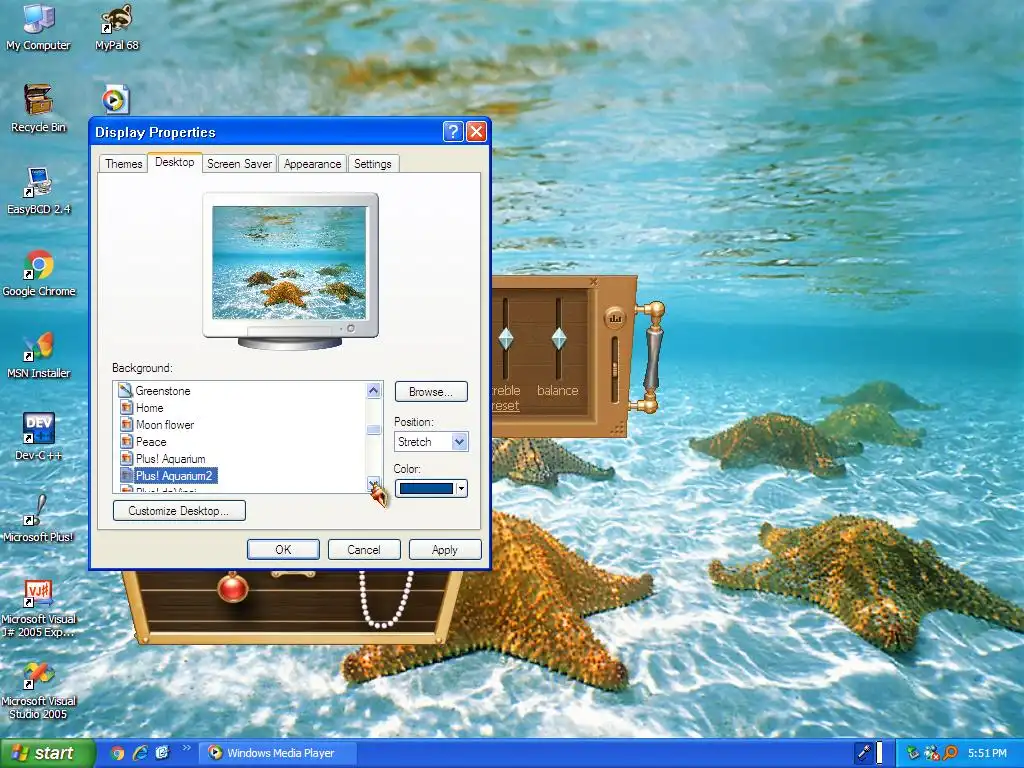Click the background list scrollbar thumb

click(374, 430)
